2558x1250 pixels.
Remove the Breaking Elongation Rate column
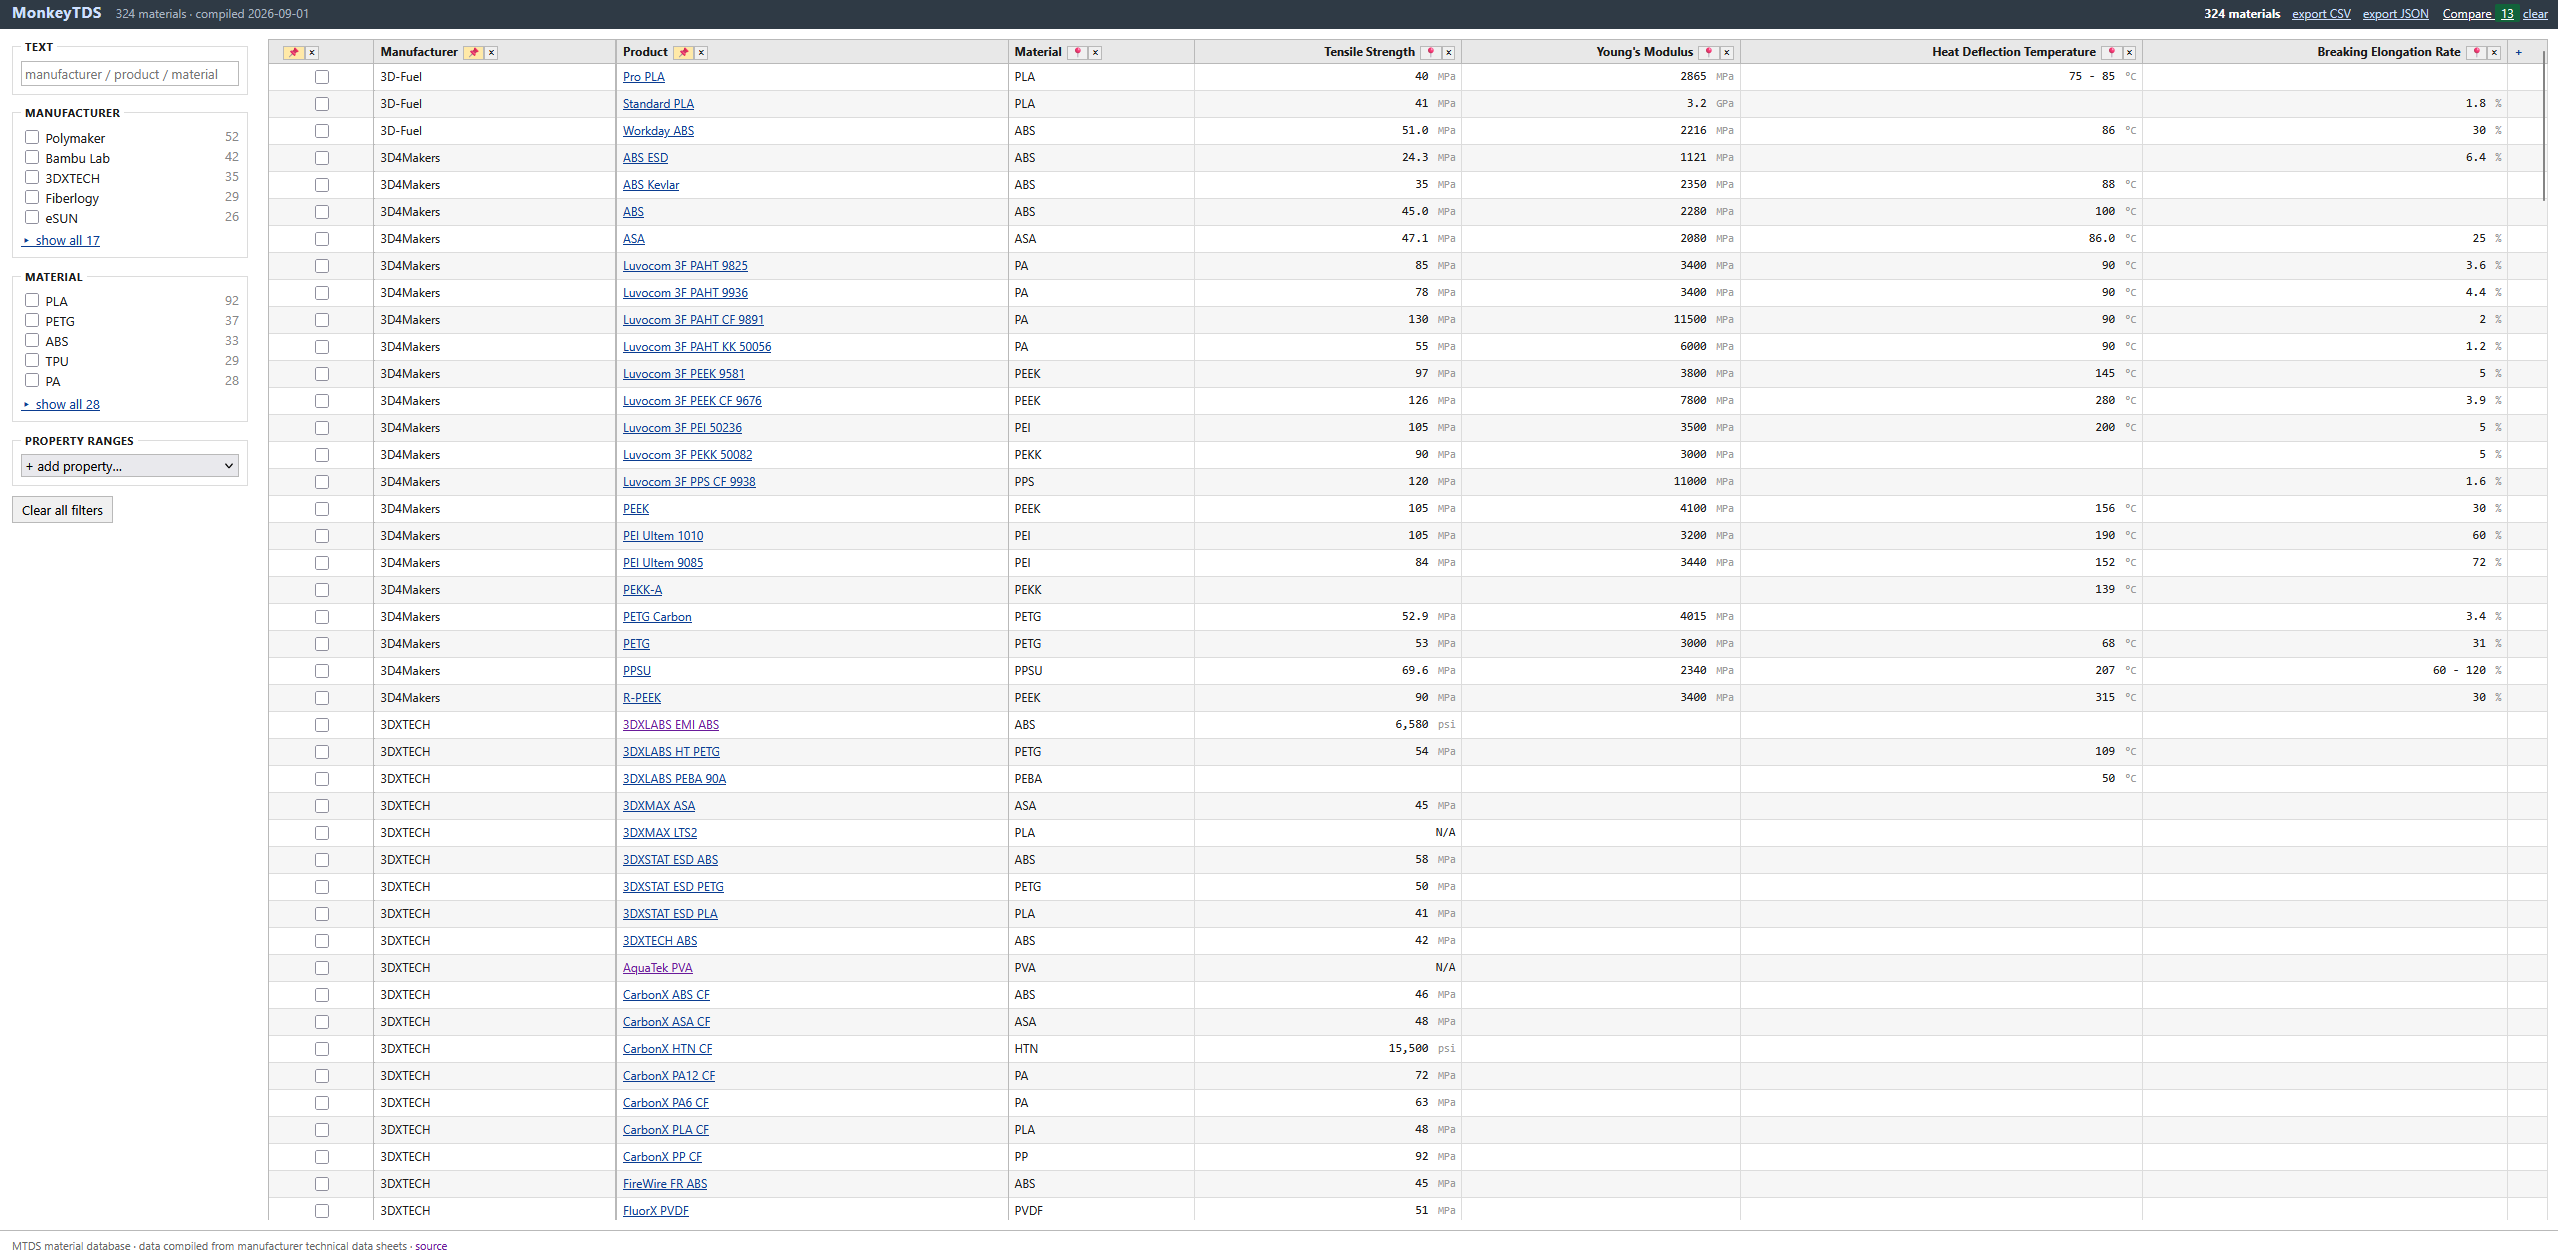point(2494,52)
